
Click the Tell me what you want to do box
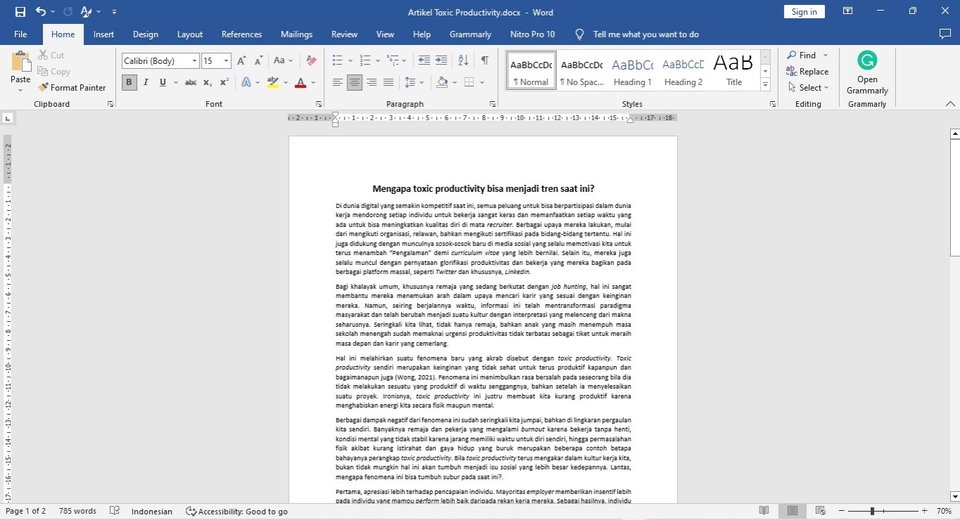(645, 34)
